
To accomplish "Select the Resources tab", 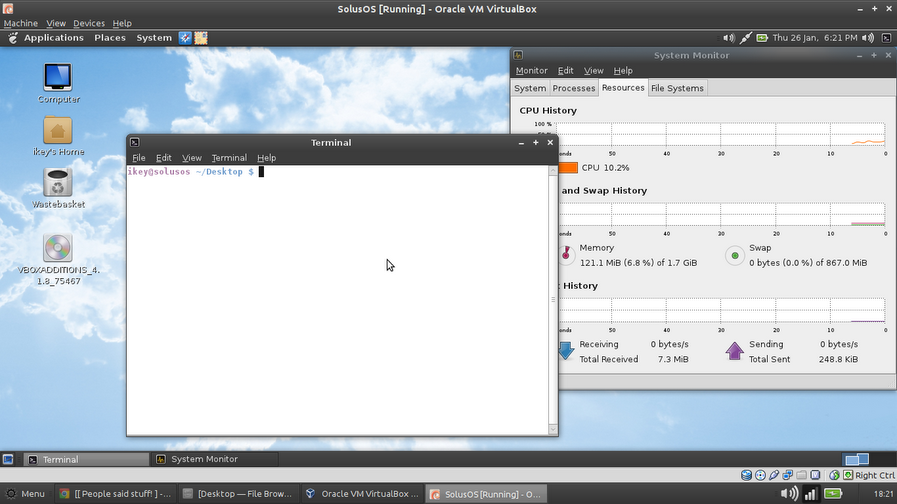I will click(623, 88).
